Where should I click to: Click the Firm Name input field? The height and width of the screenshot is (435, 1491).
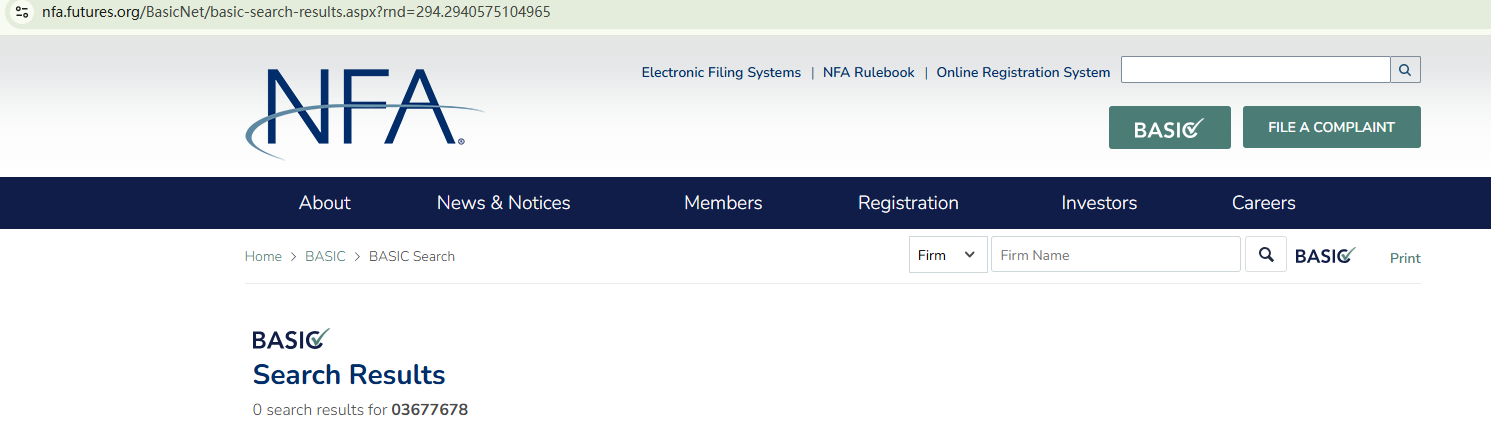tap(1115, 255)
